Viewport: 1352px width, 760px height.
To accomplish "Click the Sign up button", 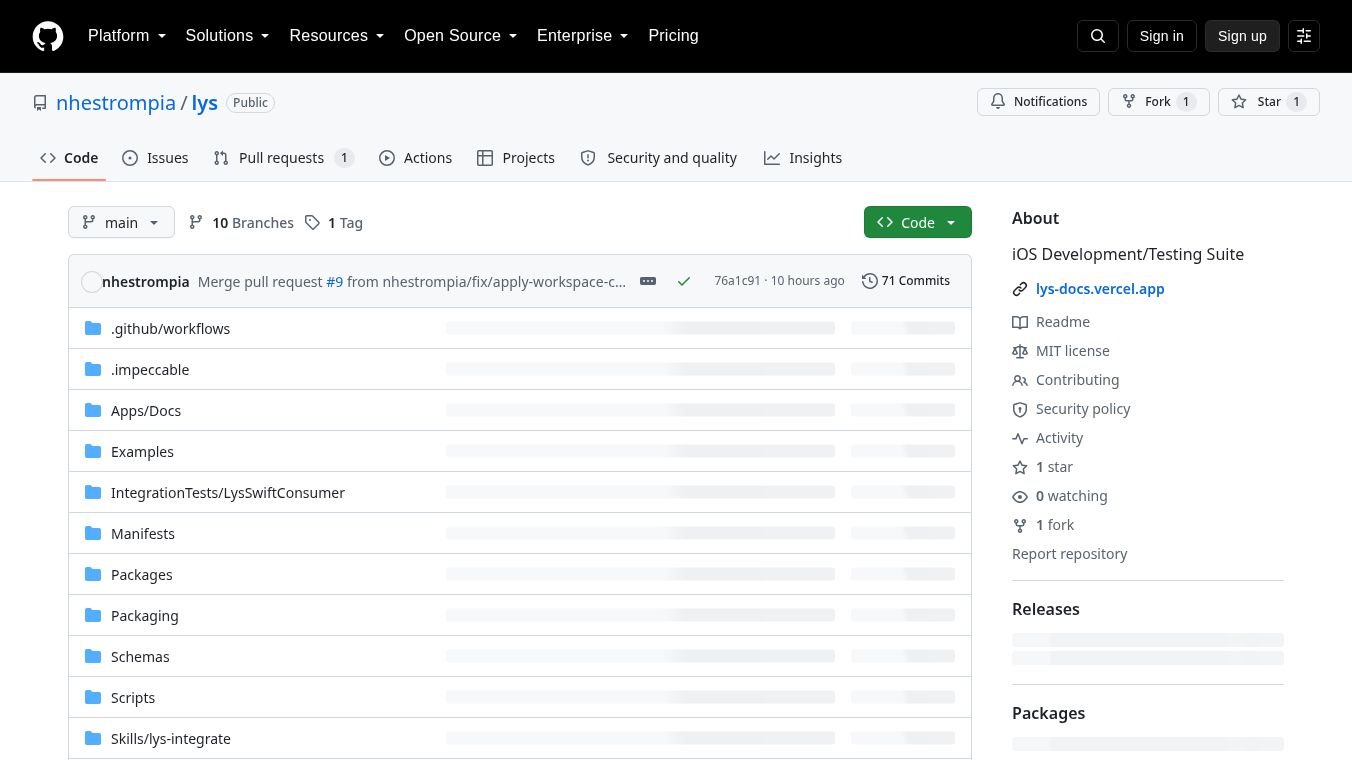I will click(x=1242, y=36).
